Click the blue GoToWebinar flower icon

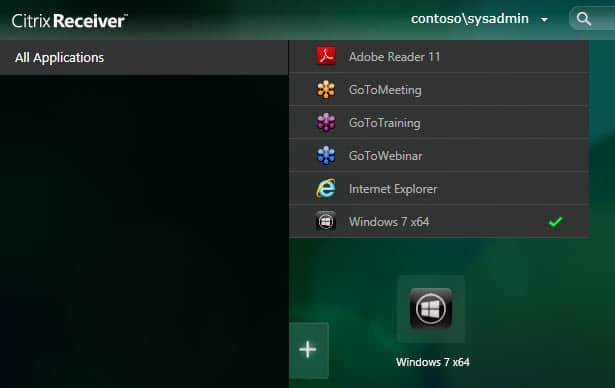click(326, 155)
